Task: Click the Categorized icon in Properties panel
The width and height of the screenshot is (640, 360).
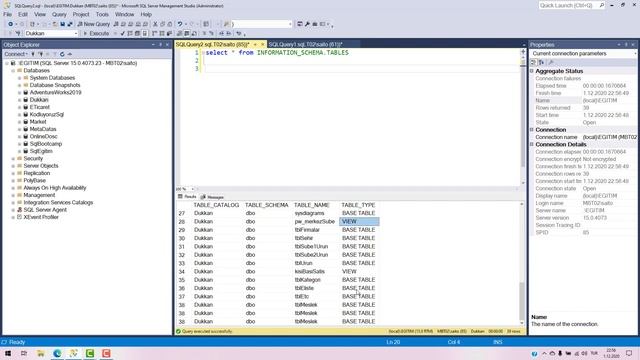Action: tap(533, 62)
